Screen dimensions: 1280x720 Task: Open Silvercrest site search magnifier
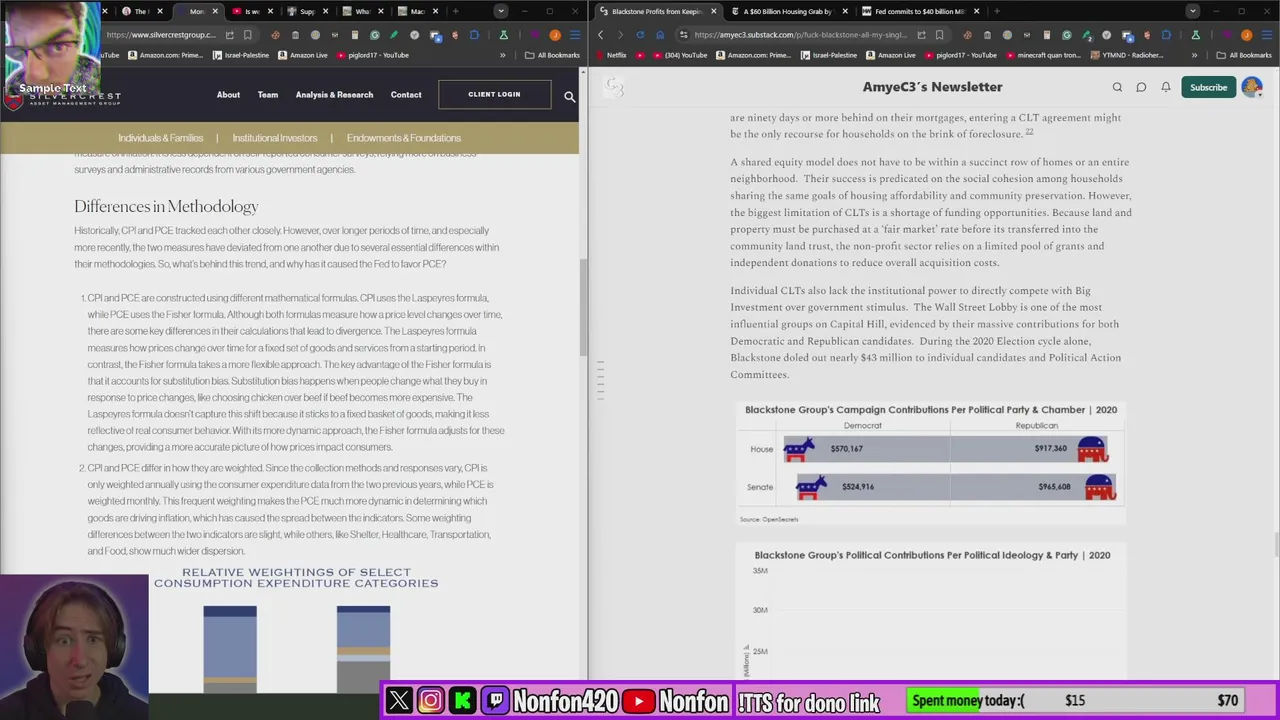(x=569, y=96)
